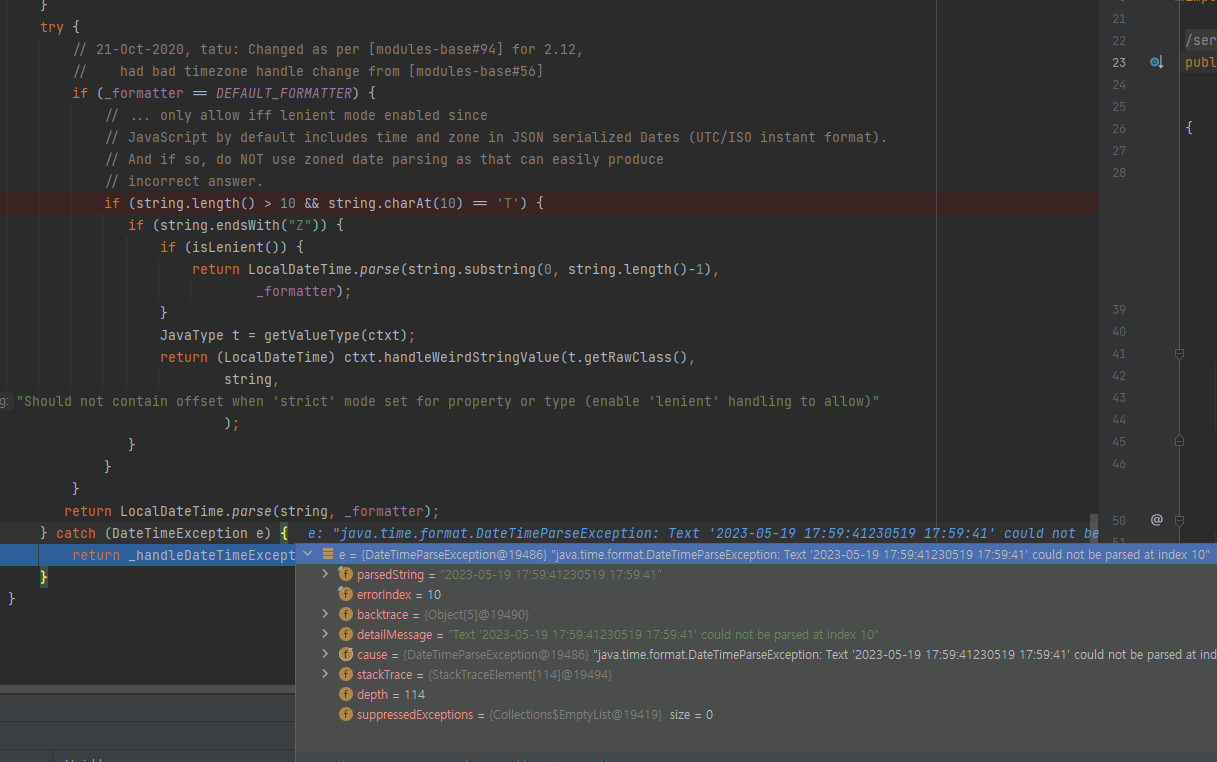Click the detailMessage value text

[x=663, y=635]
